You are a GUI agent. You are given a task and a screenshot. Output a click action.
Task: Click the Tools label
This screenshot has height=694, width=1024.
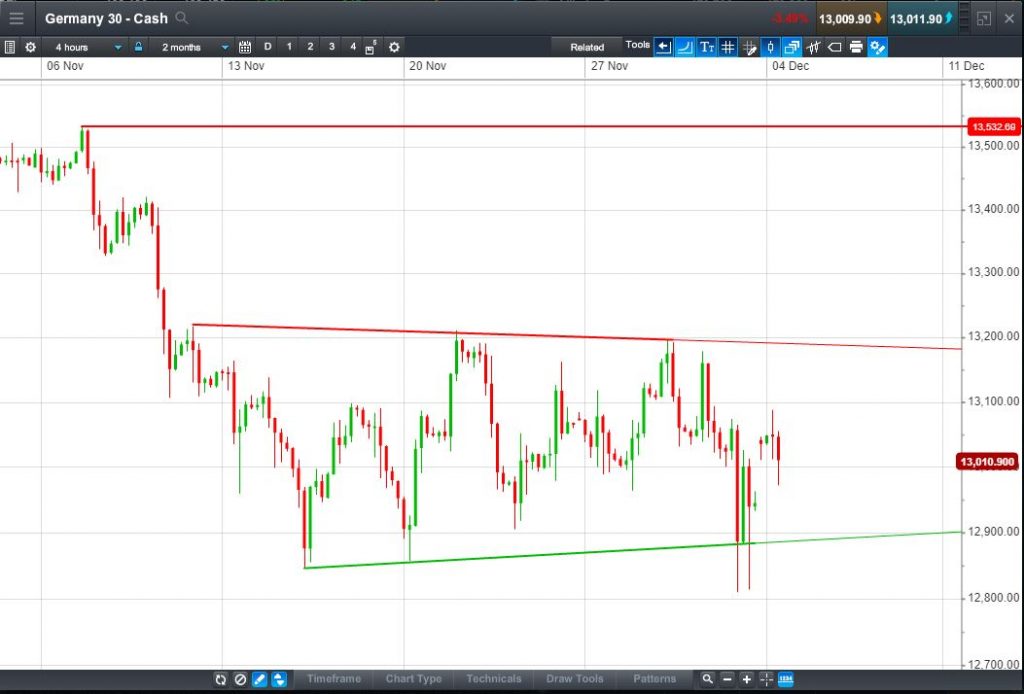637,45
